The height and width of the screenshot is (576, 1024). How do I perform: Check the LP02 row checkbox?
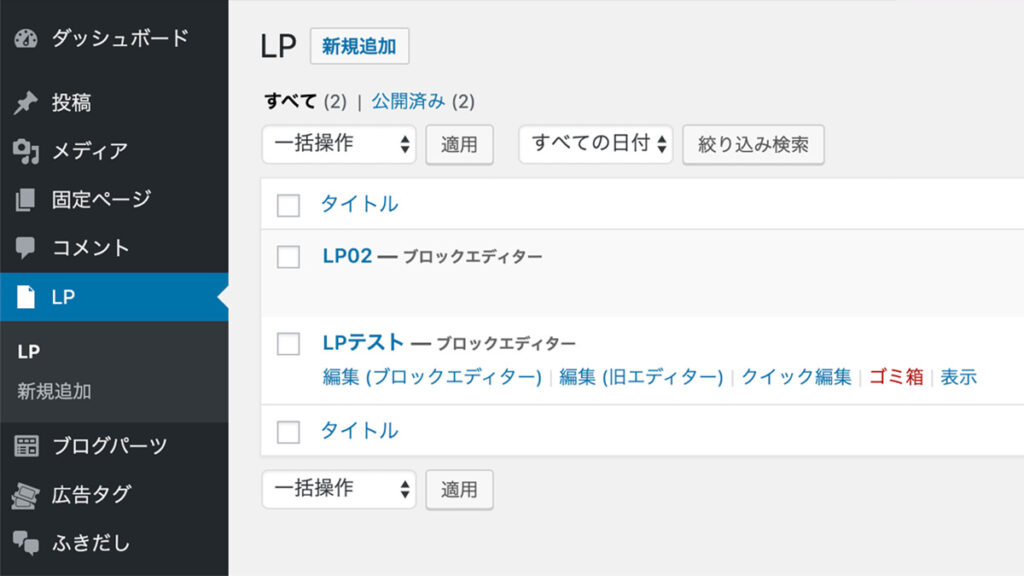(x=288, y=257)
